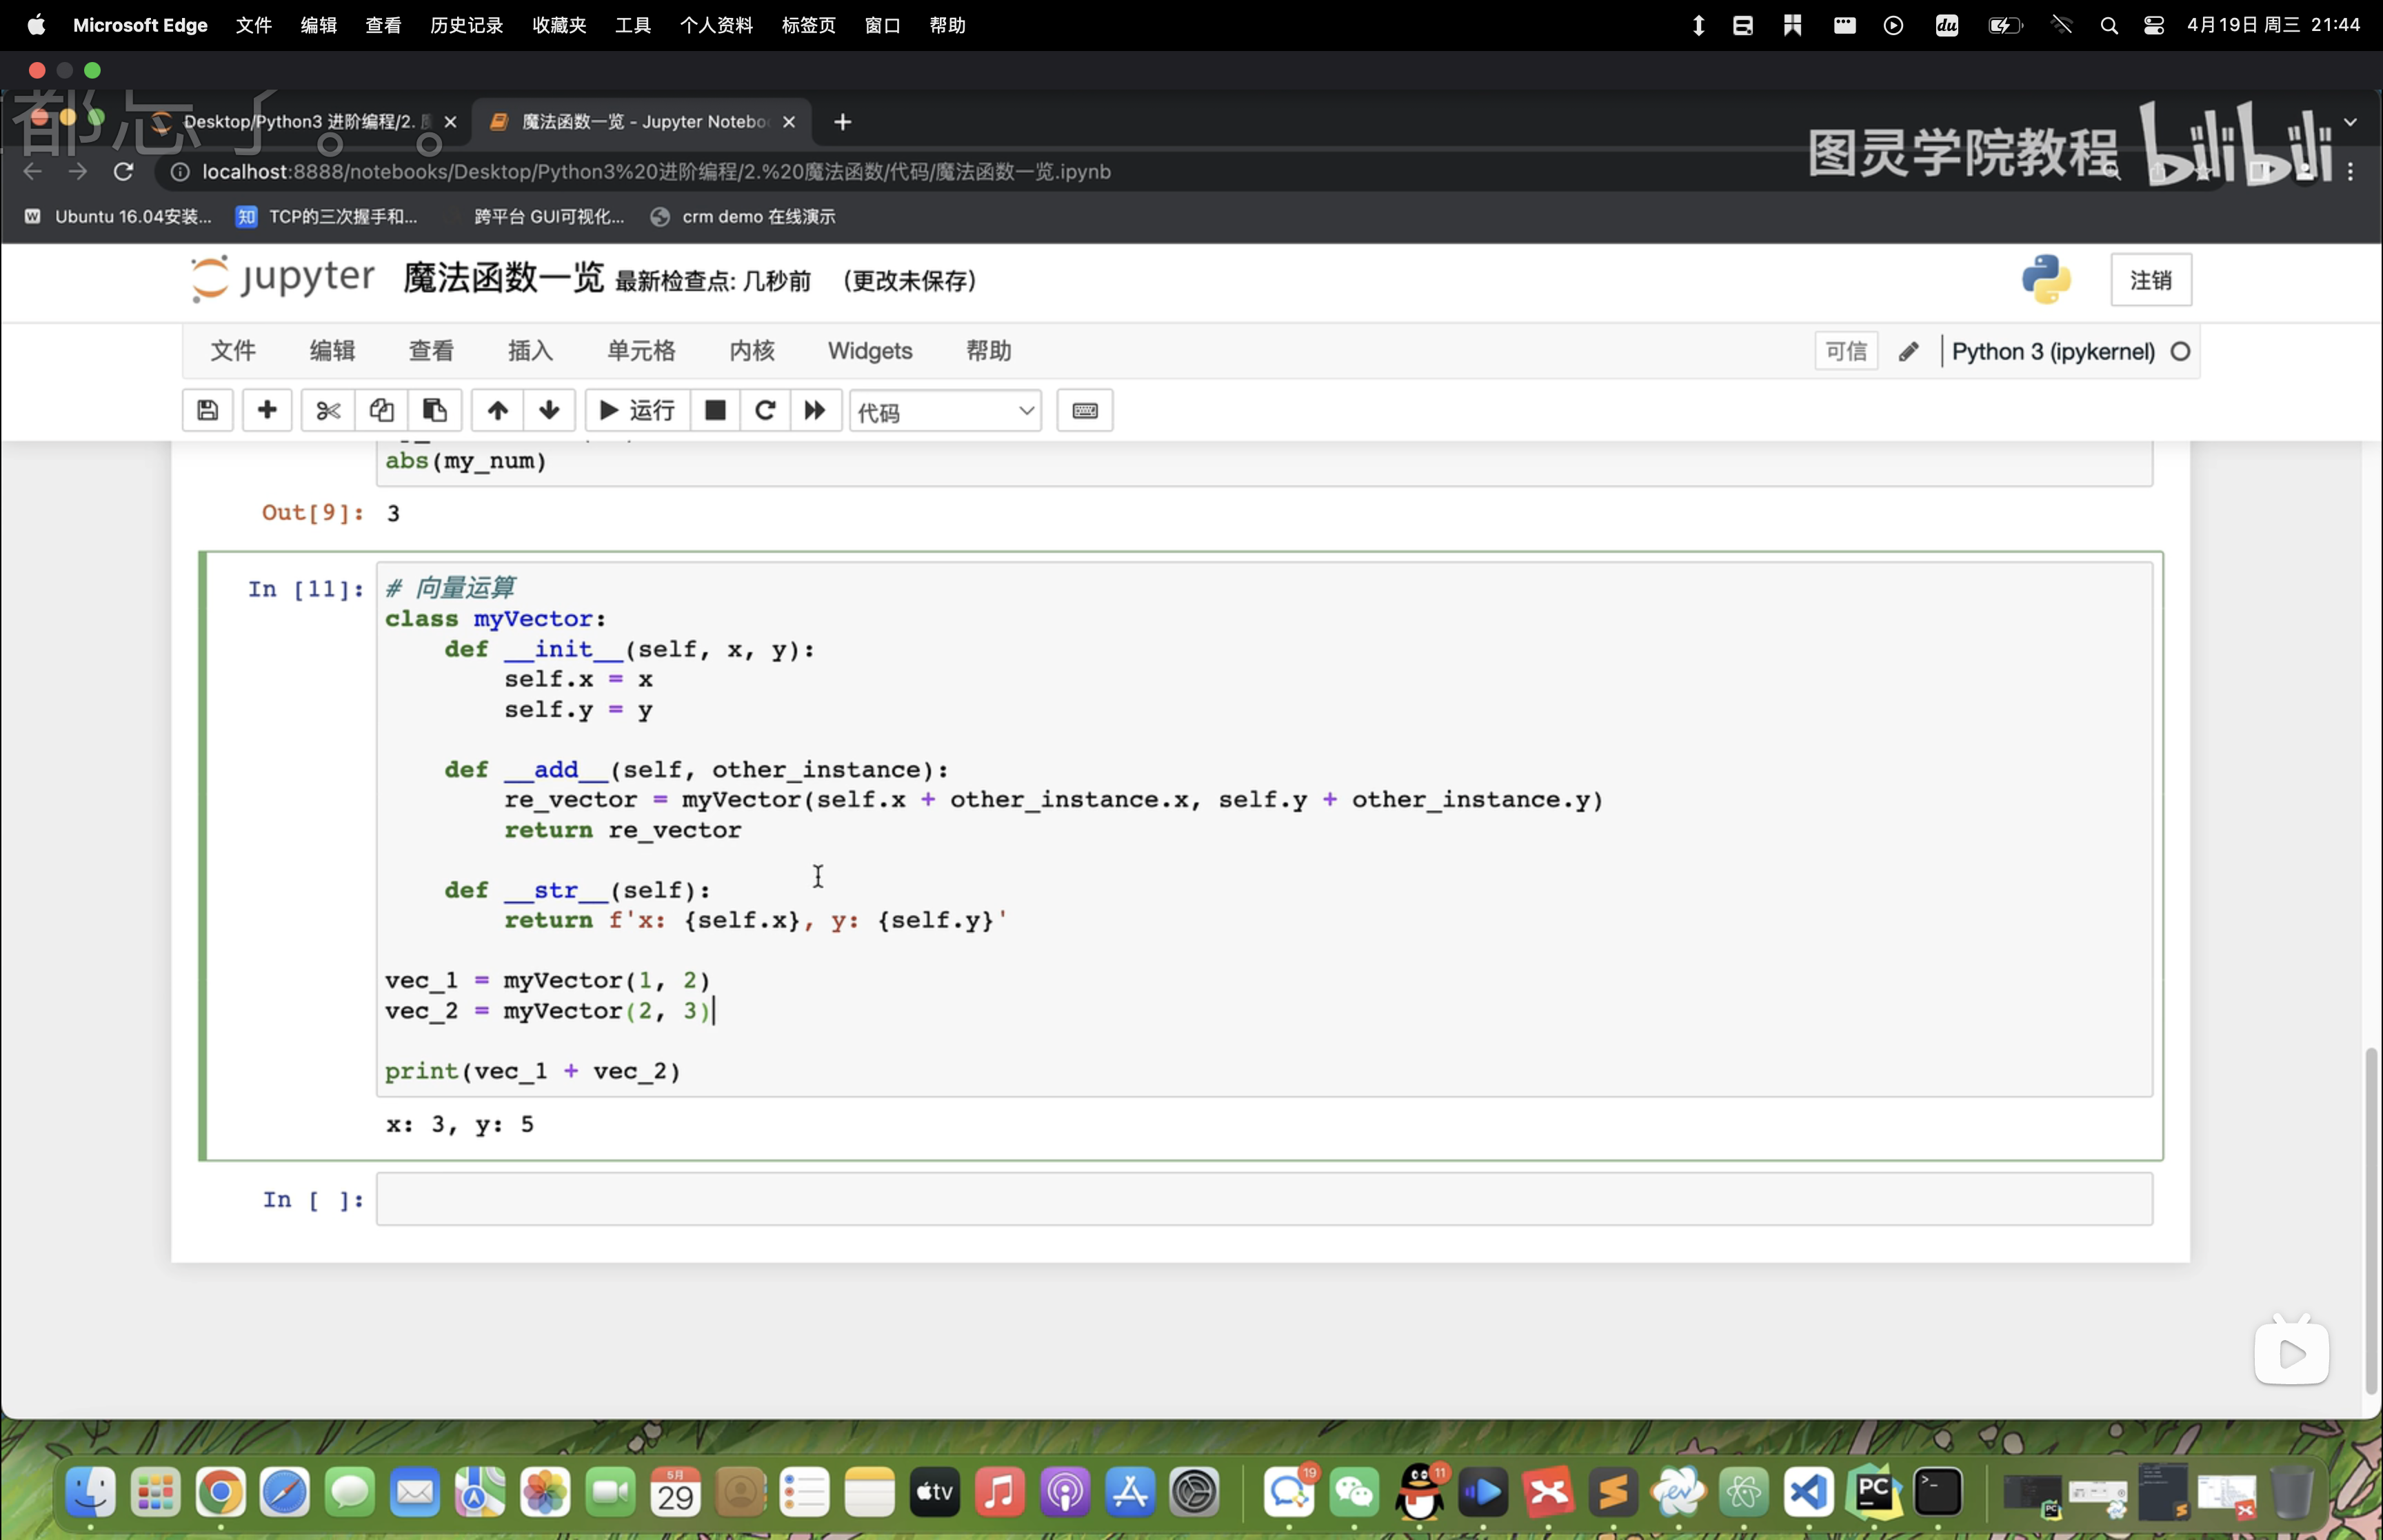This screenshot has width=2383, height=1540.
Task: Run the cell with 运行 button
Action: coord(637,410)
